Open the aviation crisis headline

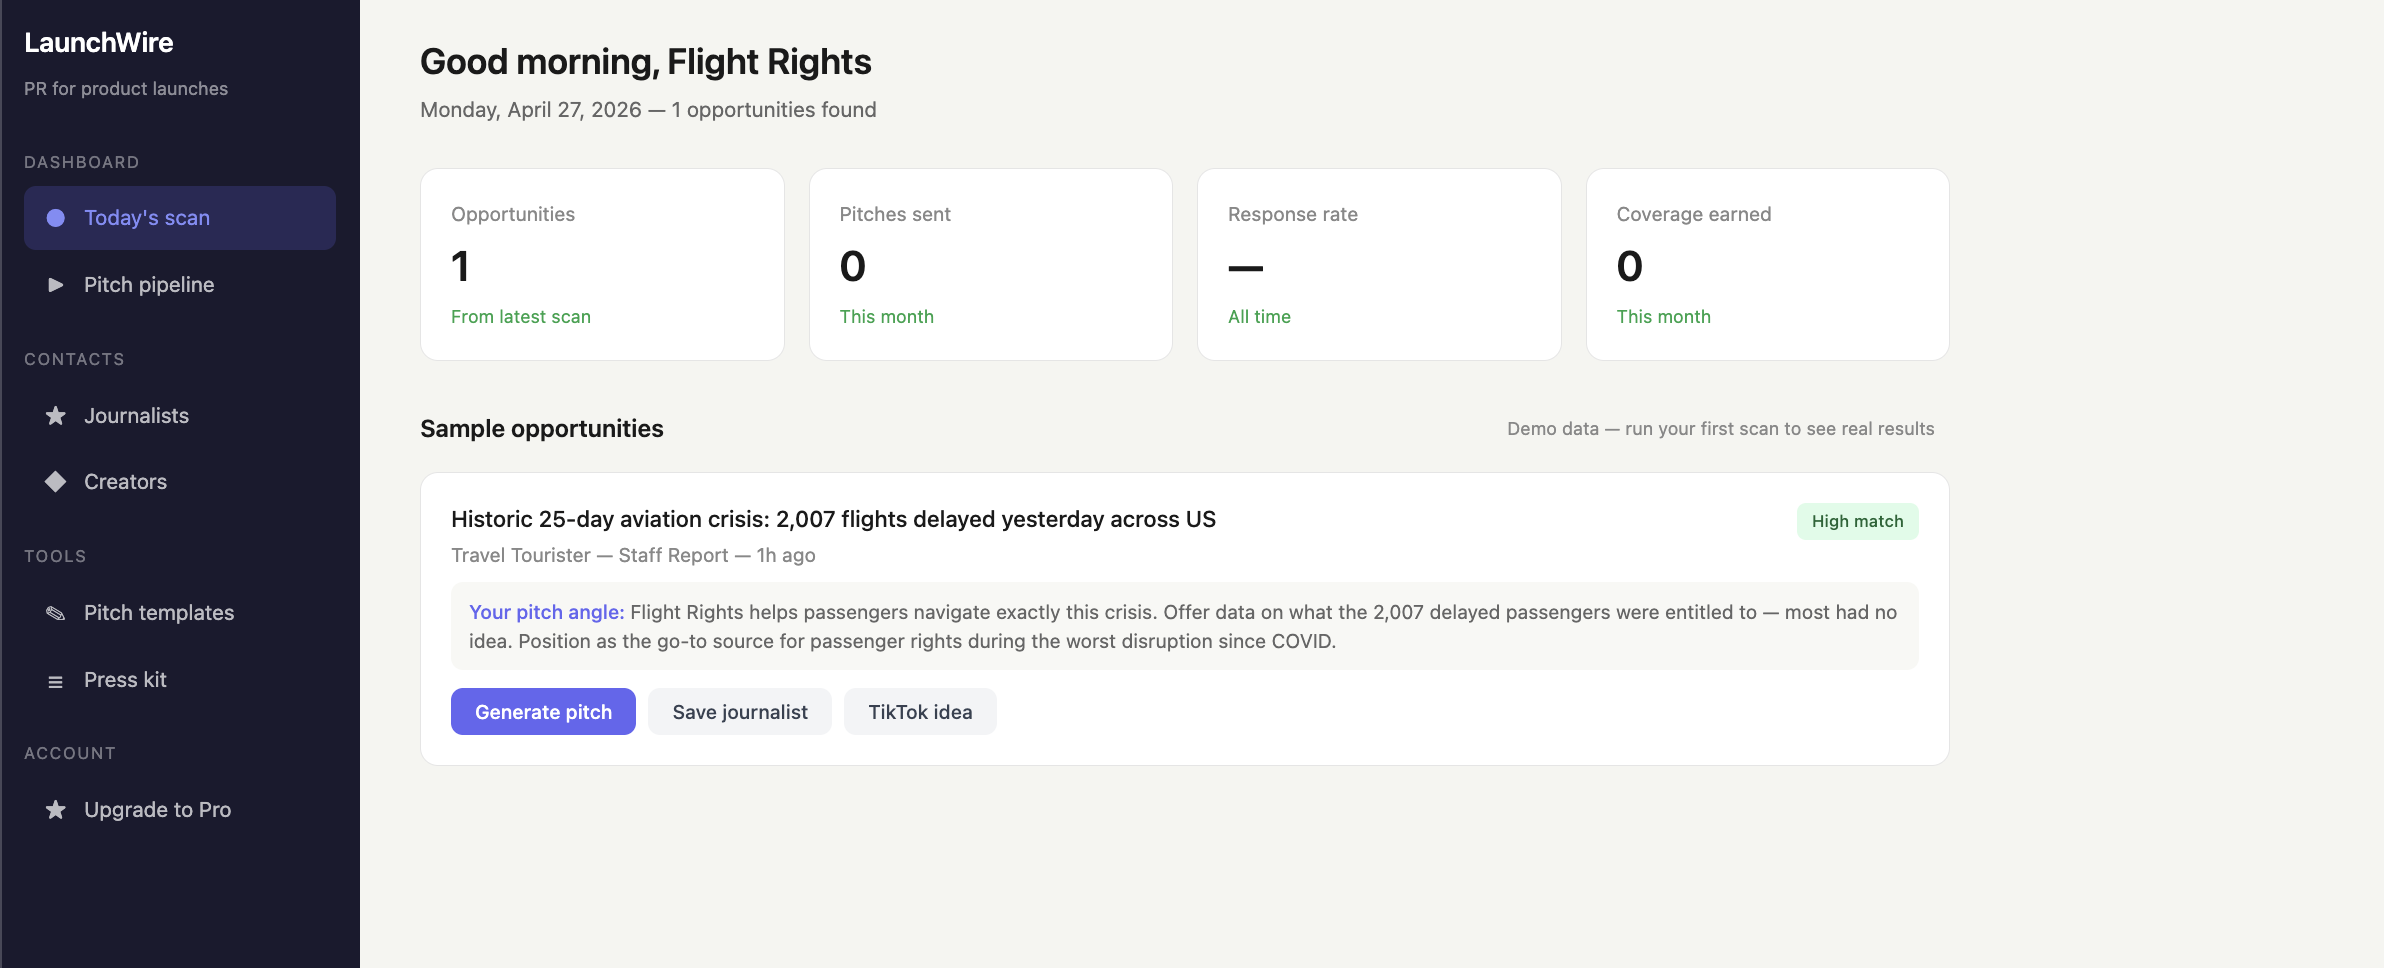point(833,519)
